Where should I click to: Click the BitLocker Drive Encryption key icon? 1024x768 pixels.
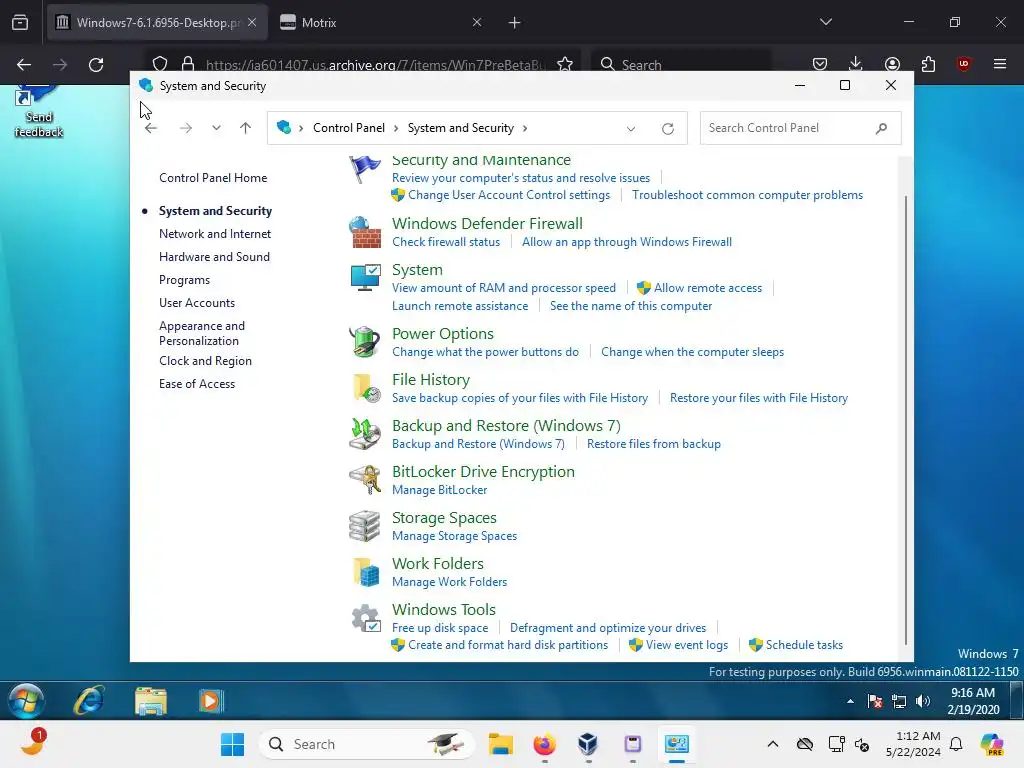pyautogui.click(x=364, y=480)
